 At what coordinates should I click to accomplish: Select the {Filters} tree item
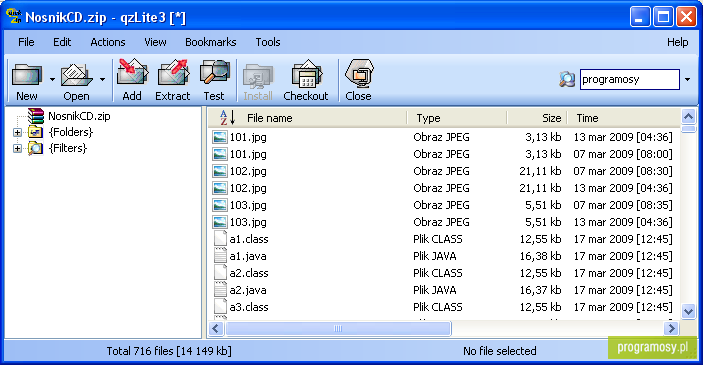(68, 148)
